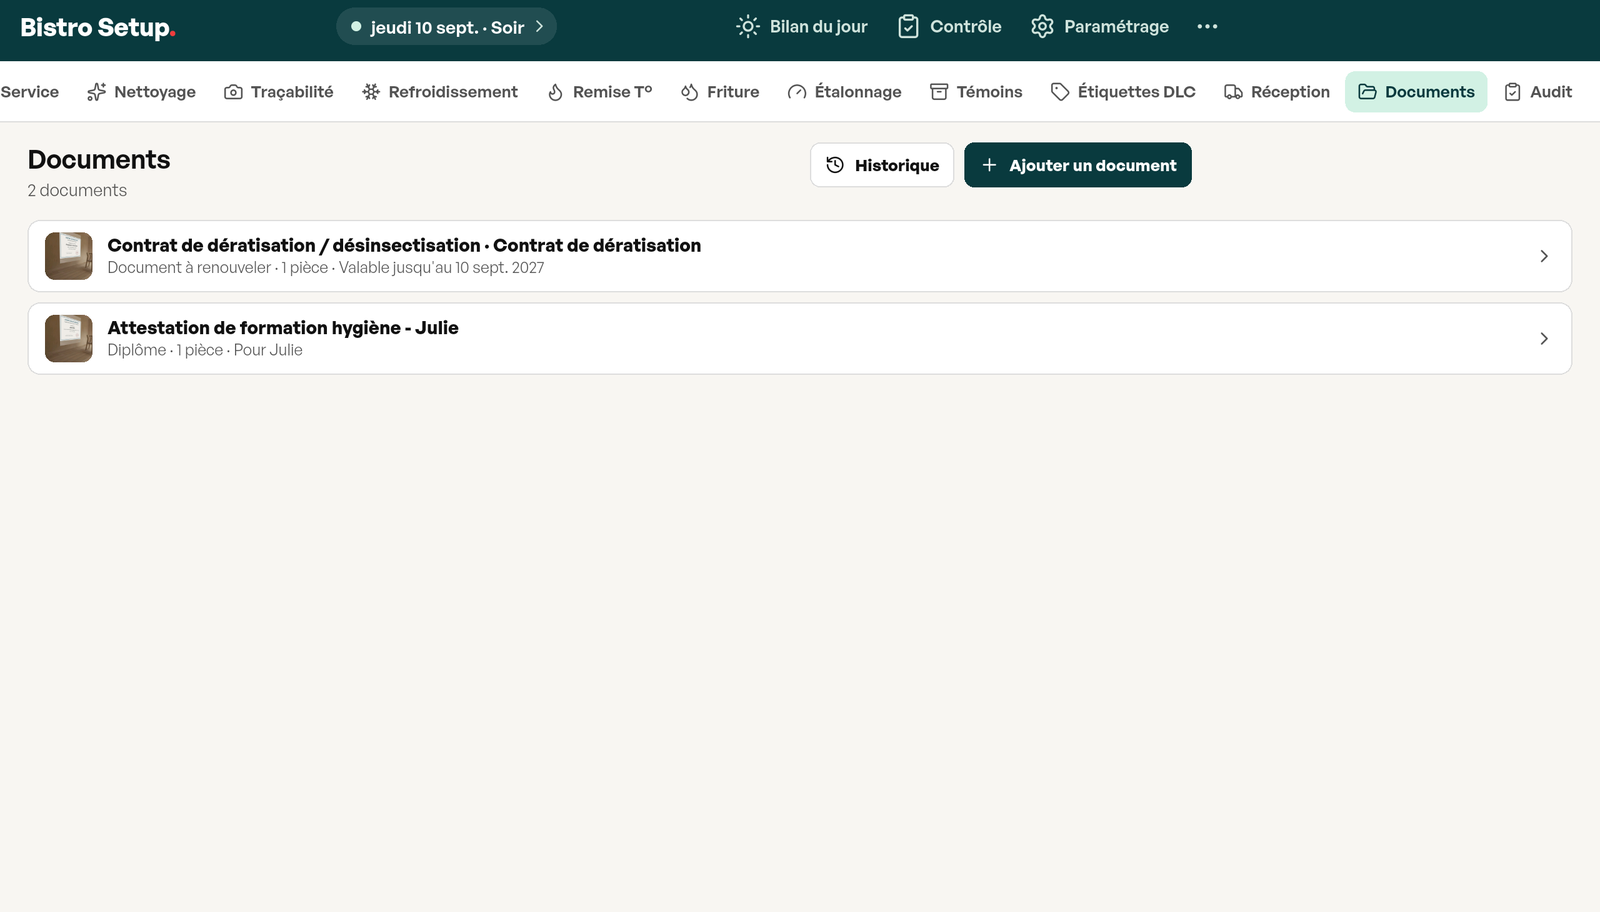
Task: Expand the Contrat de dératisation row chevron
Action: (x=1544, y=256)
